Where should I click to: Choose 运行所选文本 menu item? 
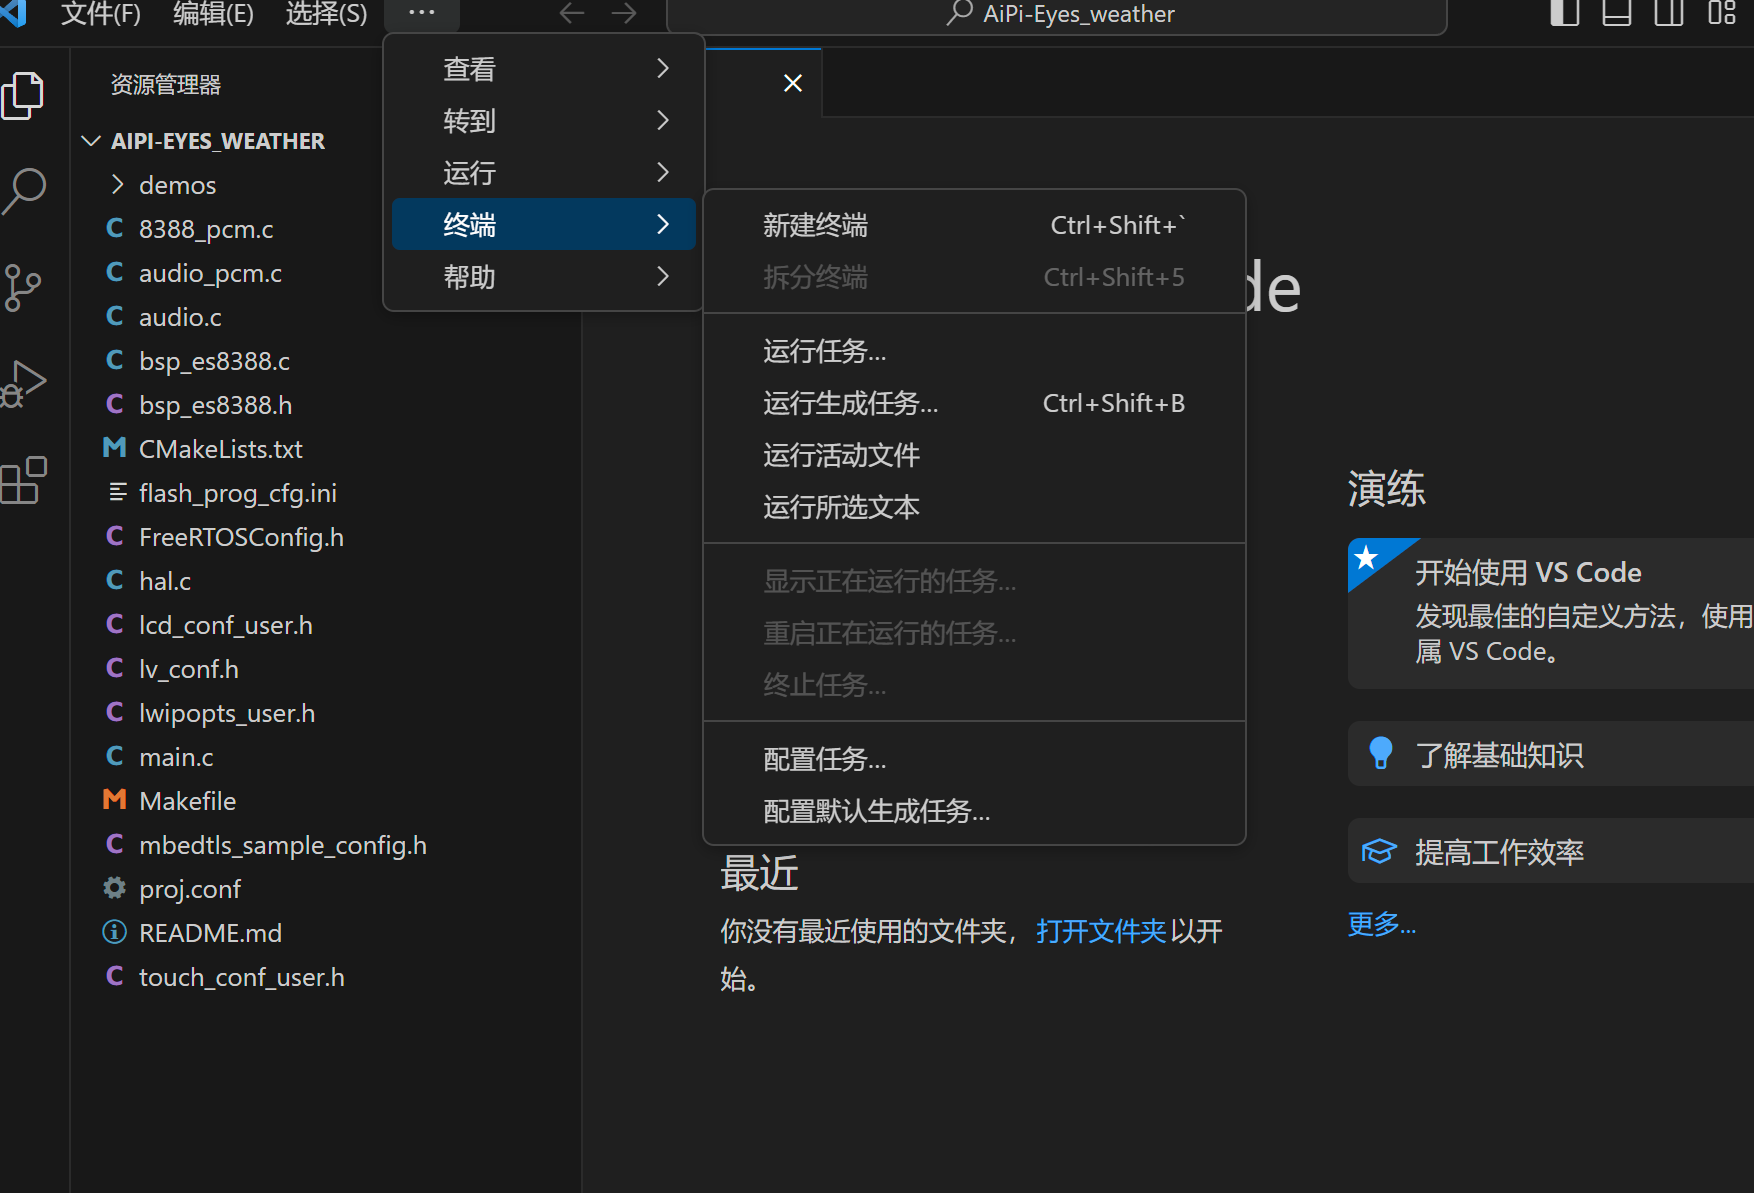click(x=974, y=507)
